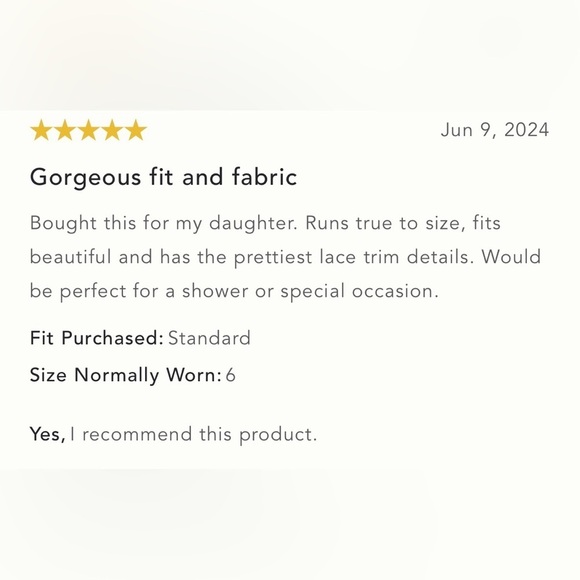580x580 pixels.
Task: Select the 'Gorgeous fit and fabric' review title
Action: (x=163, y=178)
